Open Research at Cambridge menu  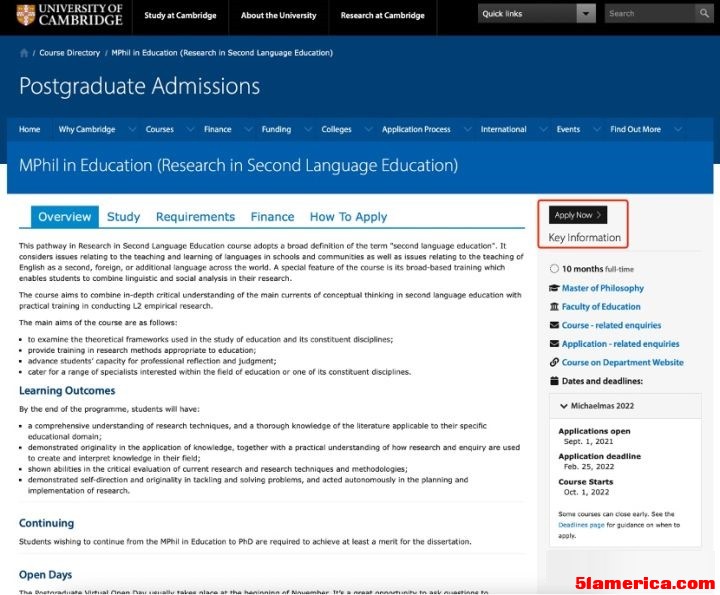point(382,15)
